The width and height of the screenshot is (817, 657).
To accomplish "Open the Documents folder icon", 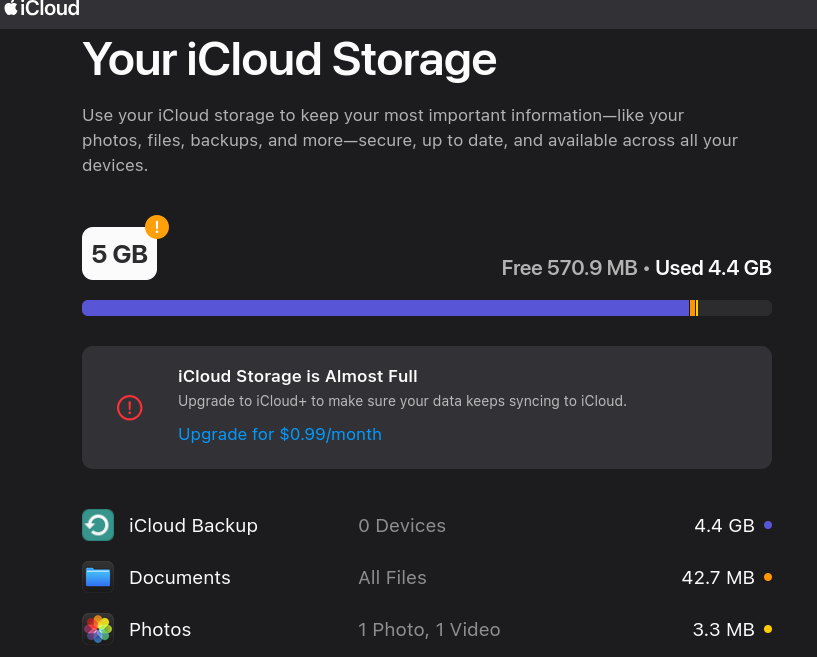I will [98, 577].
